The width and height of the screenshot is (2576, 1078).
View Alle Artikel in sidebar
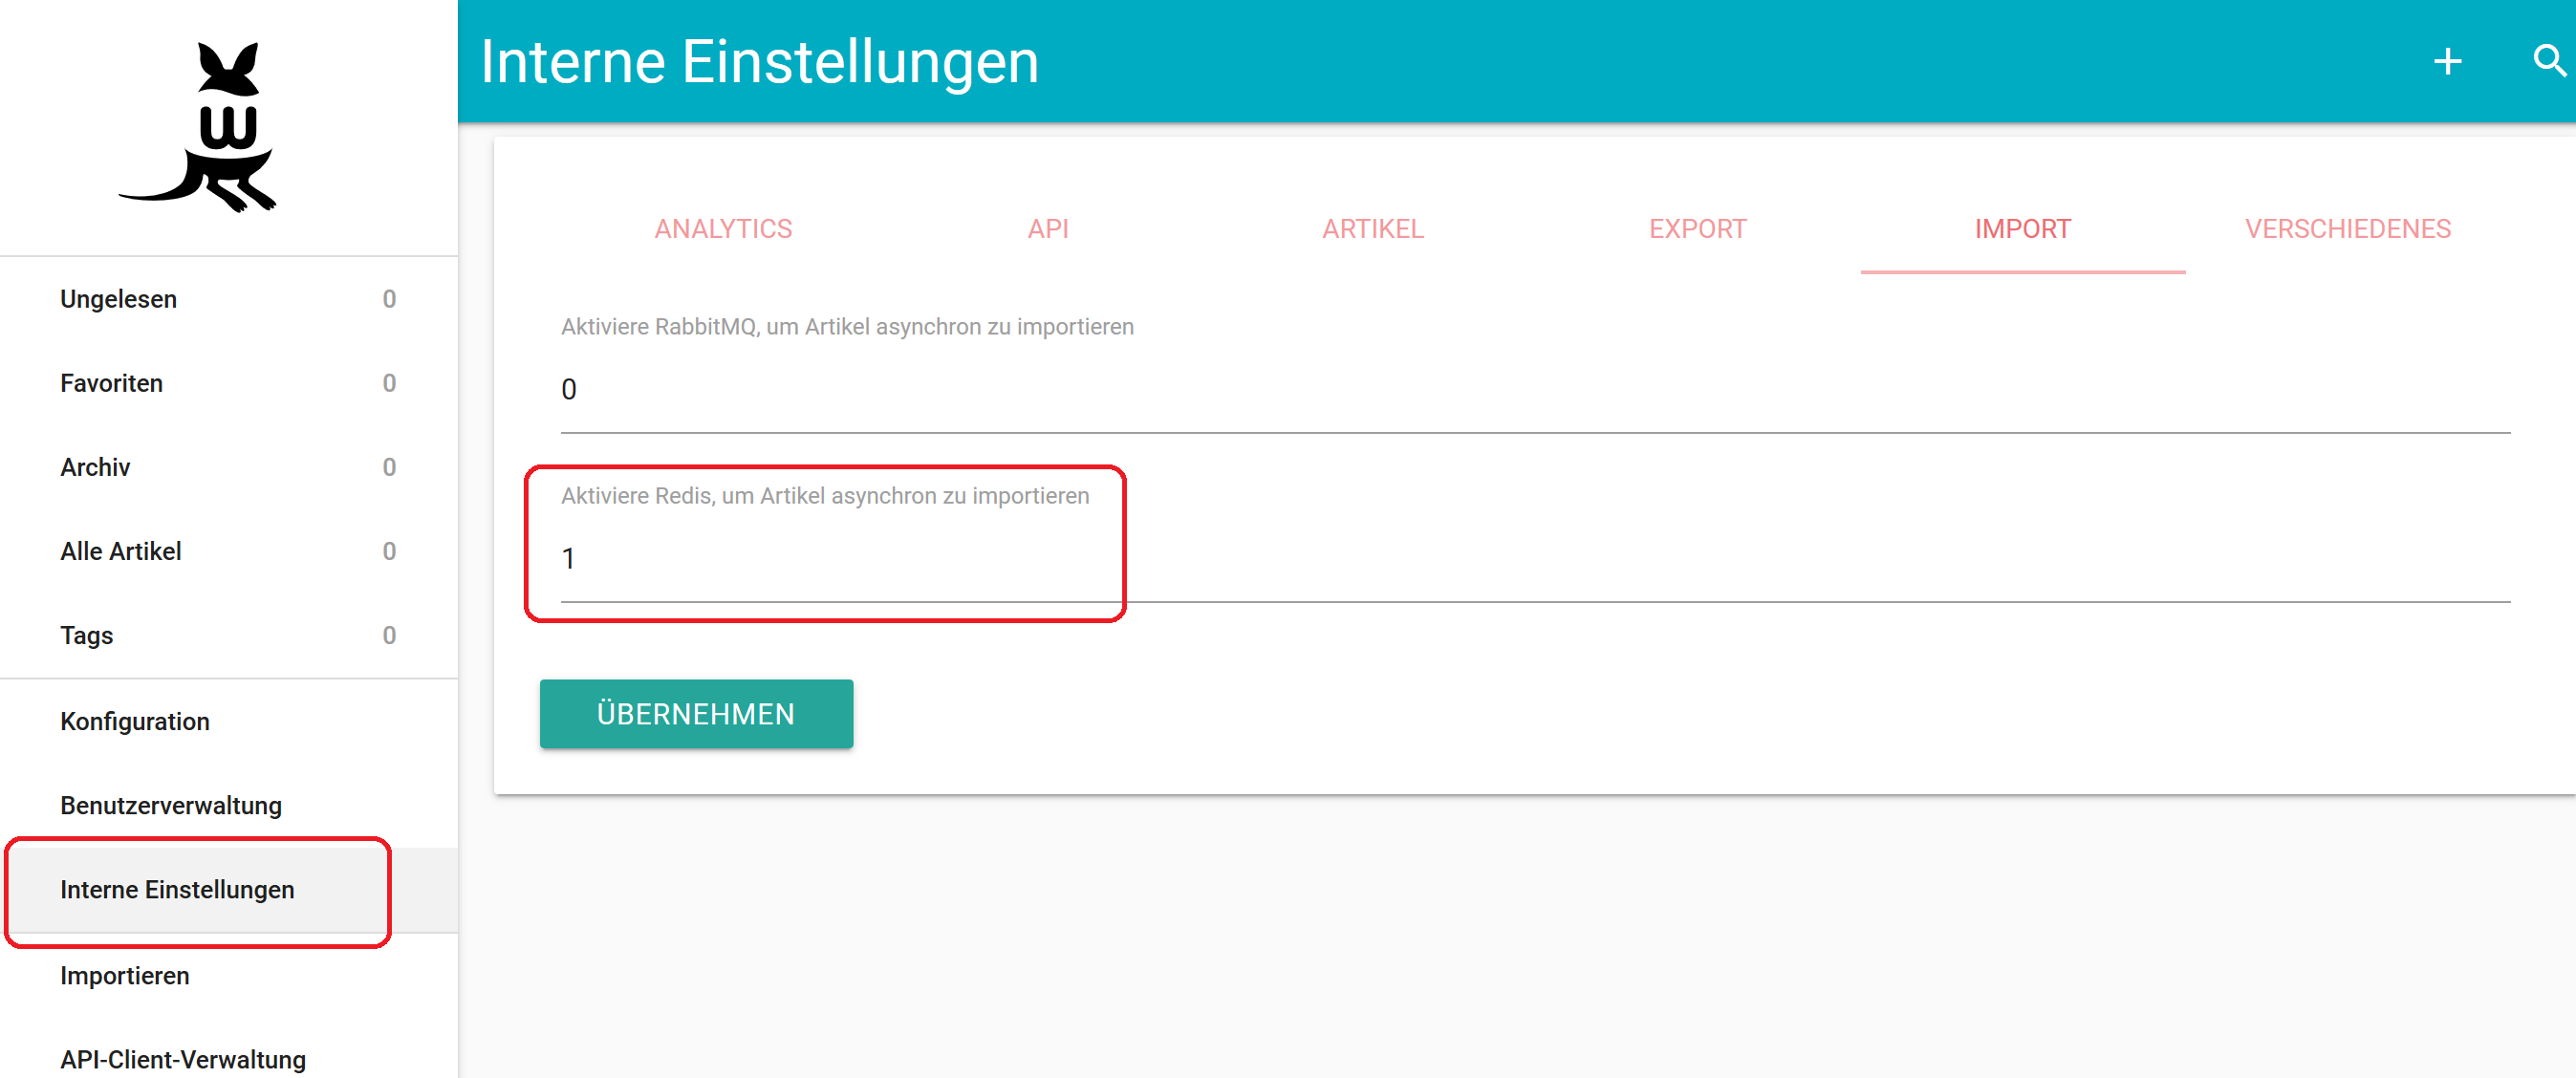click(120, 551)
